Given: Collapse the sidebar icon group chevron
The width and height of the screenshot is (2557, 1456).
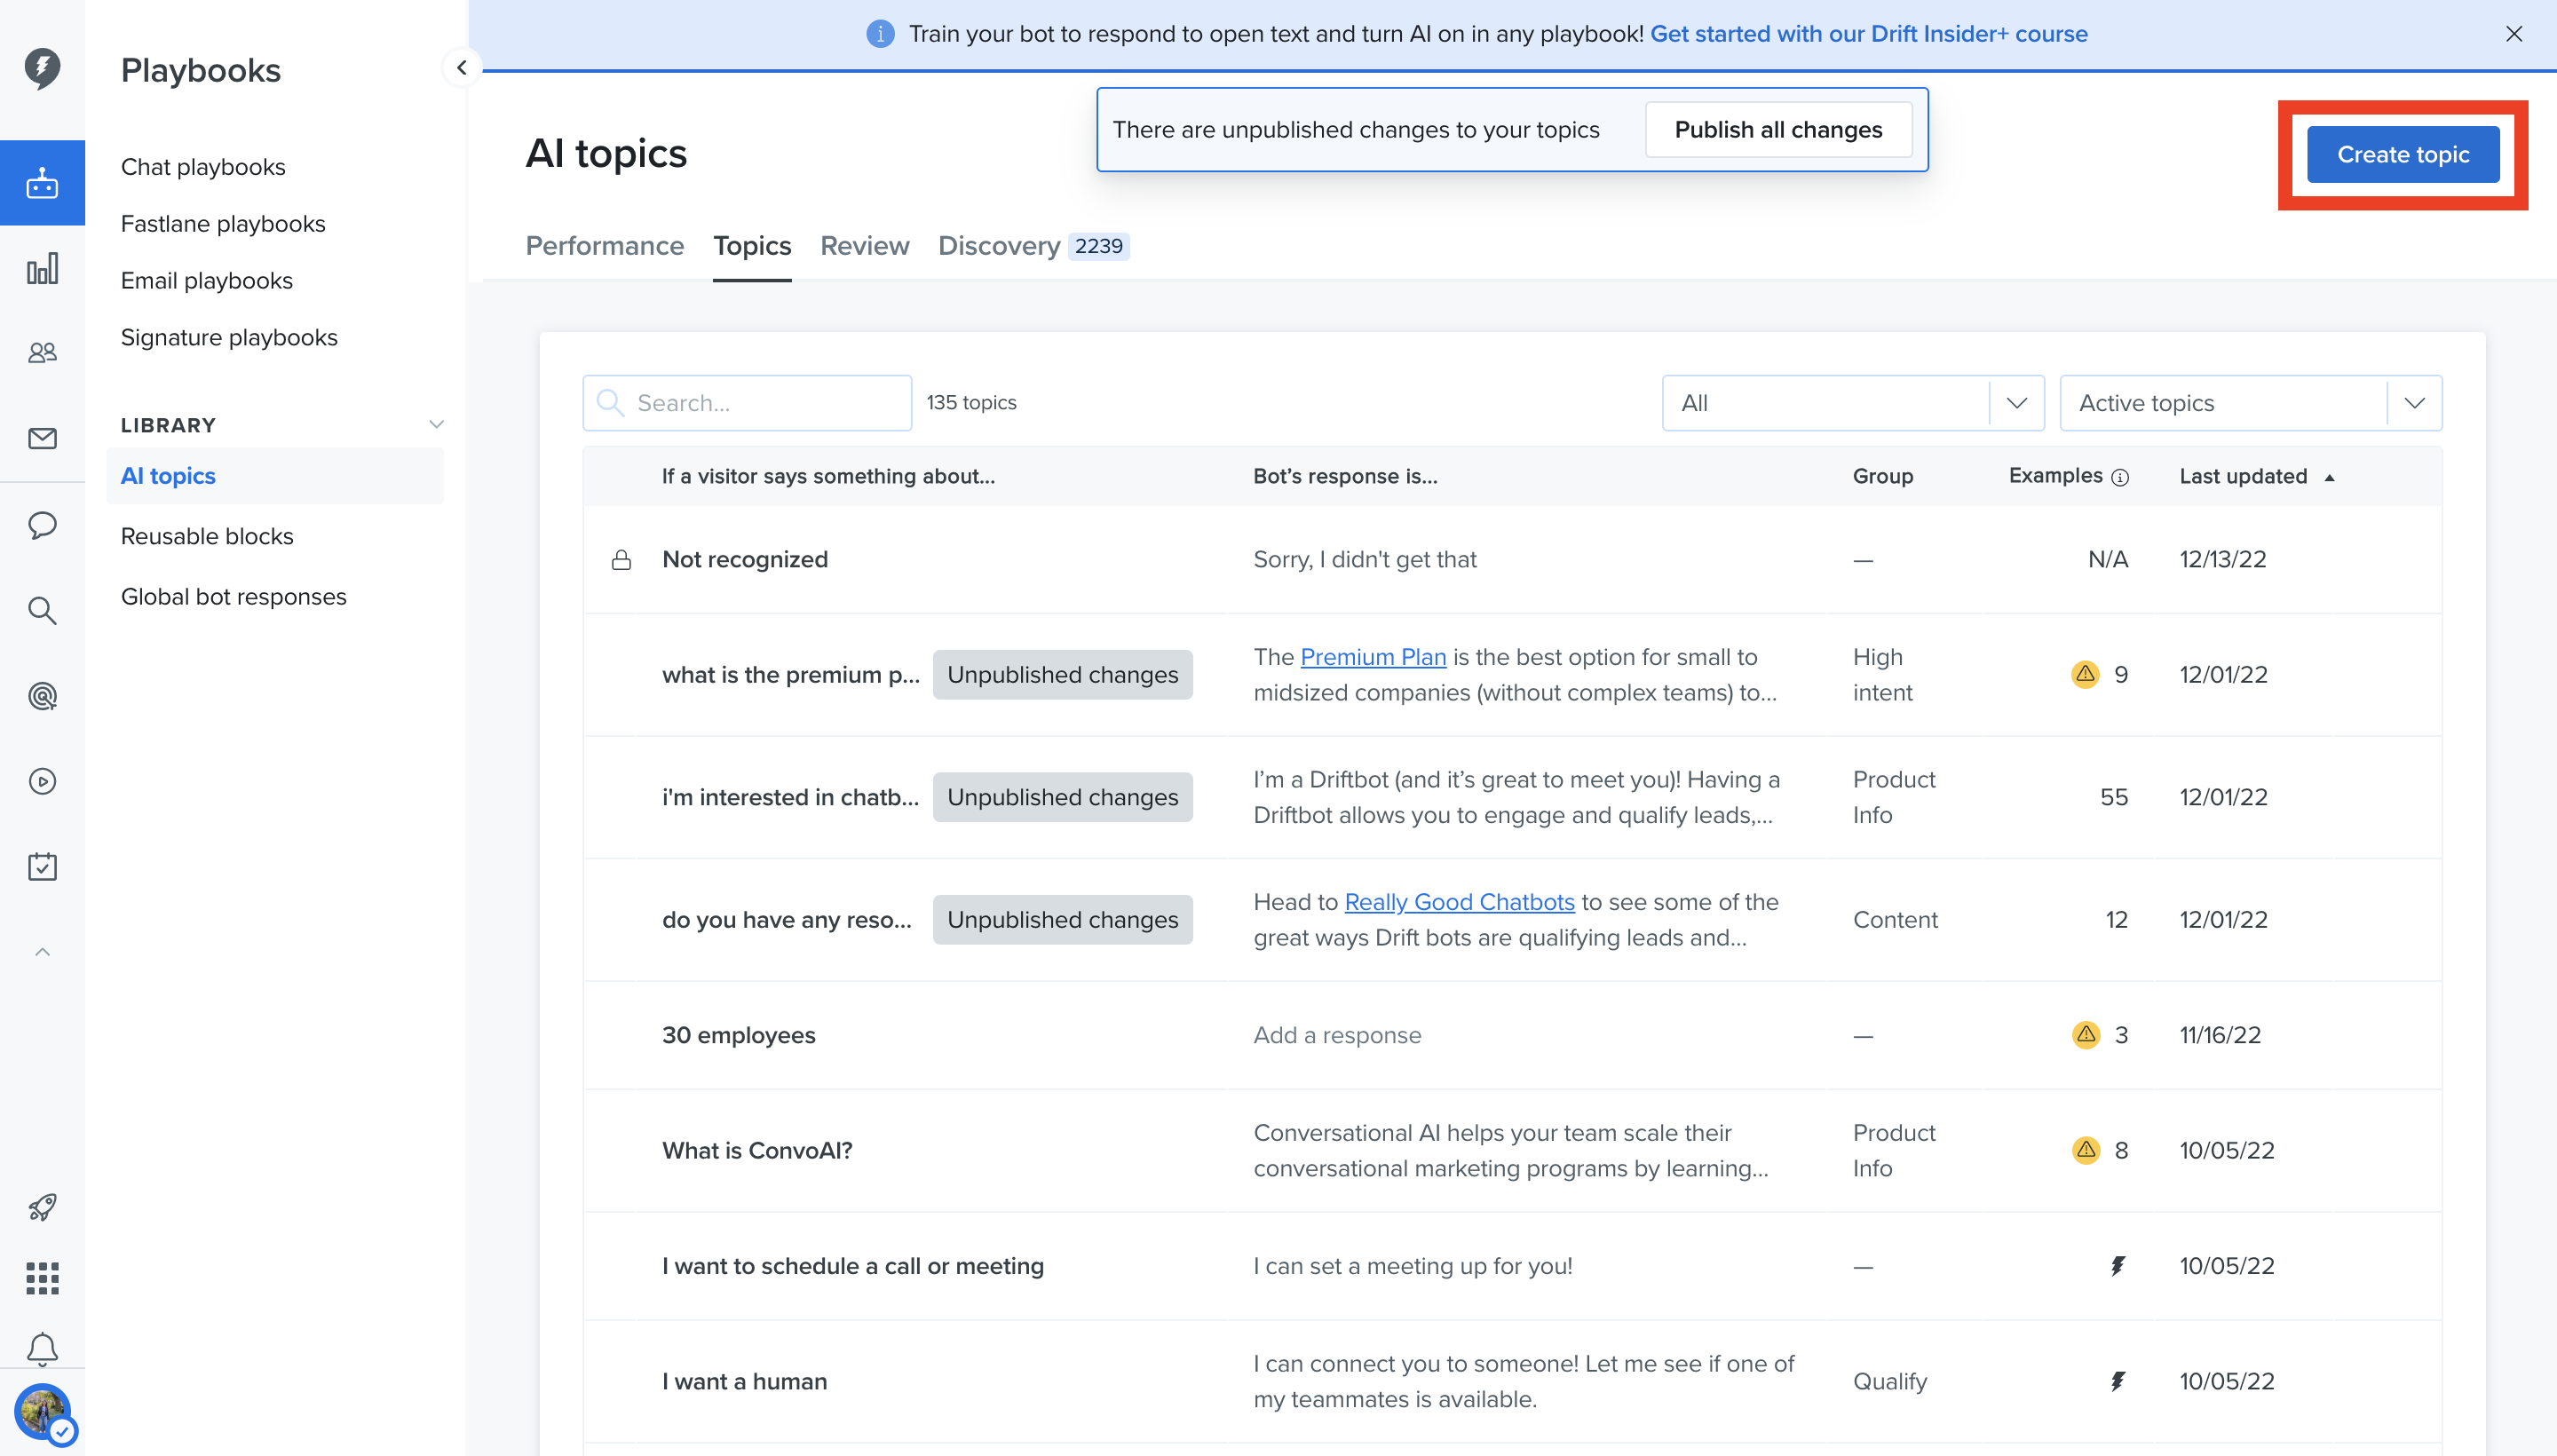Looking at the screenshot, I should [x=42, y=952].
